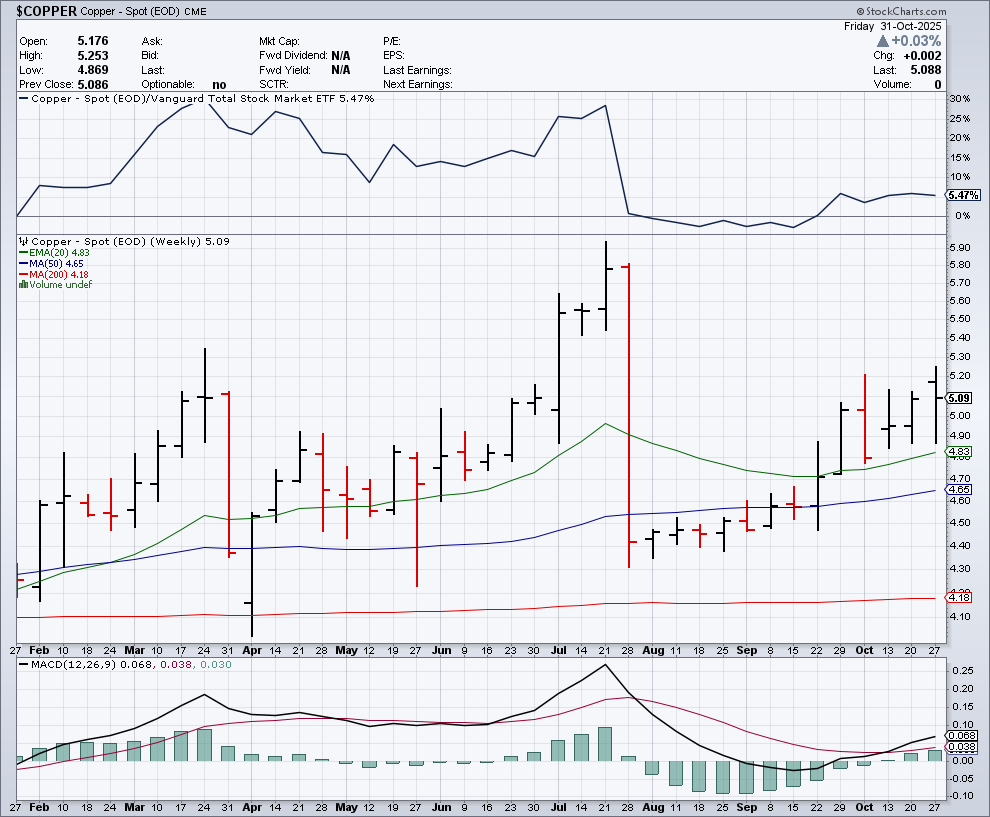Click the StockCharts.com watermark
This screenshot has height=817, width=990.
[933, 9]
